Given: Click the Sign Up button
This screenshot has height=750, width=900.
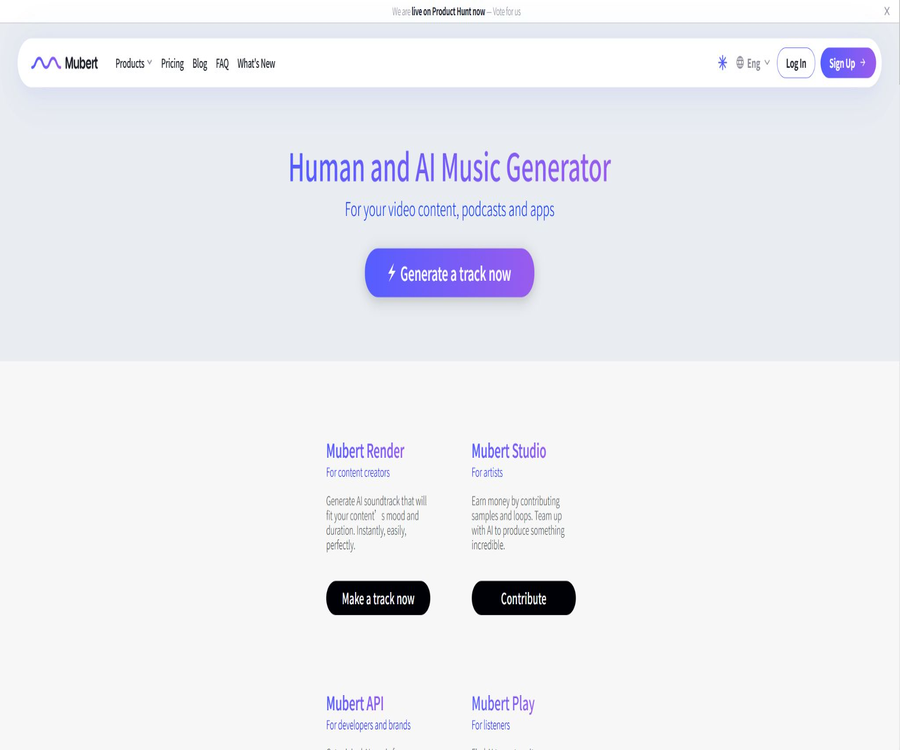Looking at the screenshot, I should (x=848, y=63).
